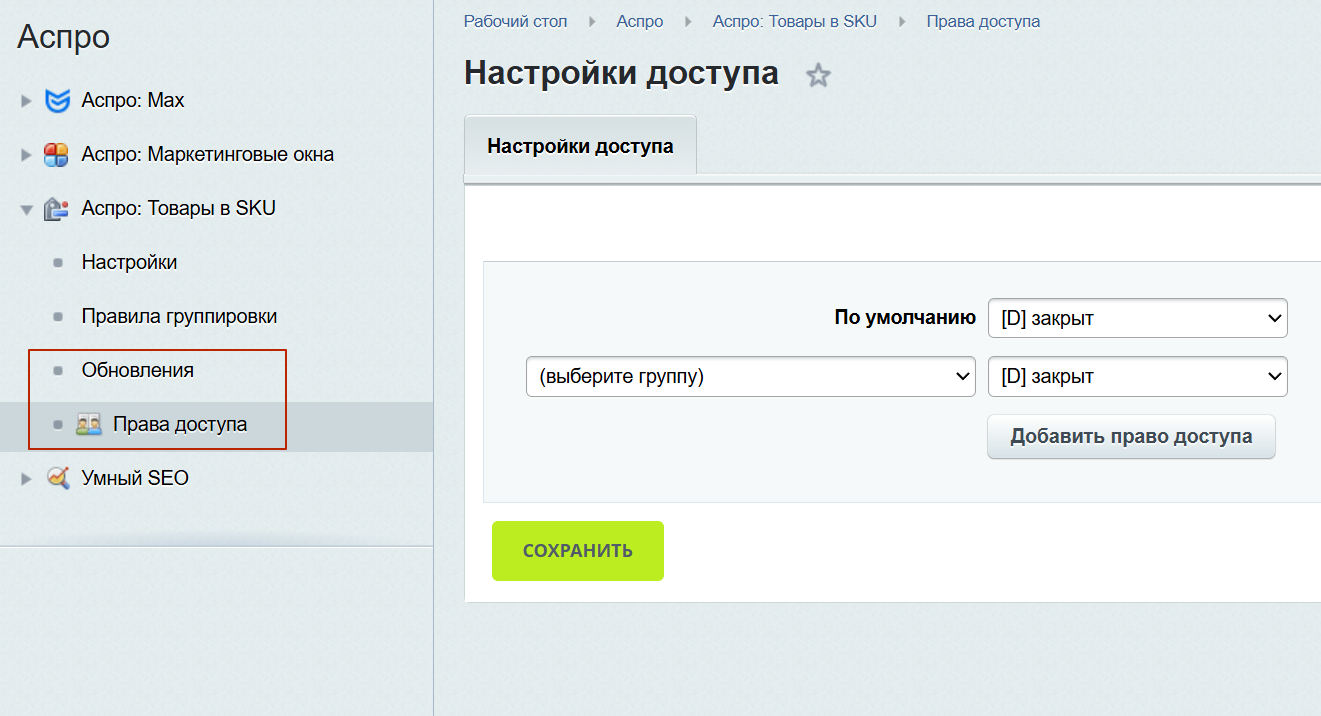
Task: Click the Аспро: Товары в SKU module icon
Action: [56, 209]
